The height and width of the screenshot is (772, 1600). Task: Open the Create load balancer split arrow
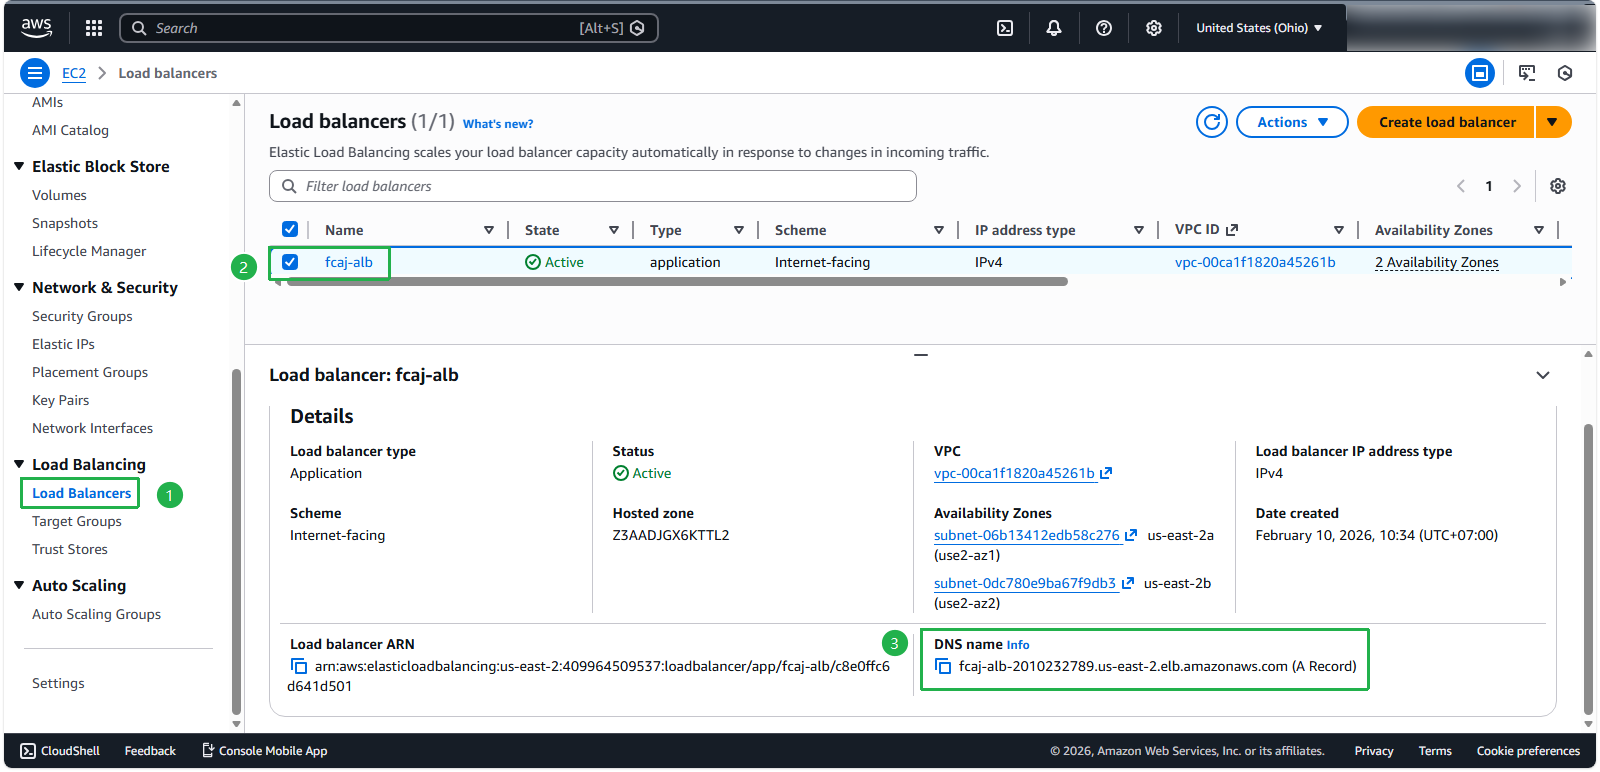click(1553, 122)
